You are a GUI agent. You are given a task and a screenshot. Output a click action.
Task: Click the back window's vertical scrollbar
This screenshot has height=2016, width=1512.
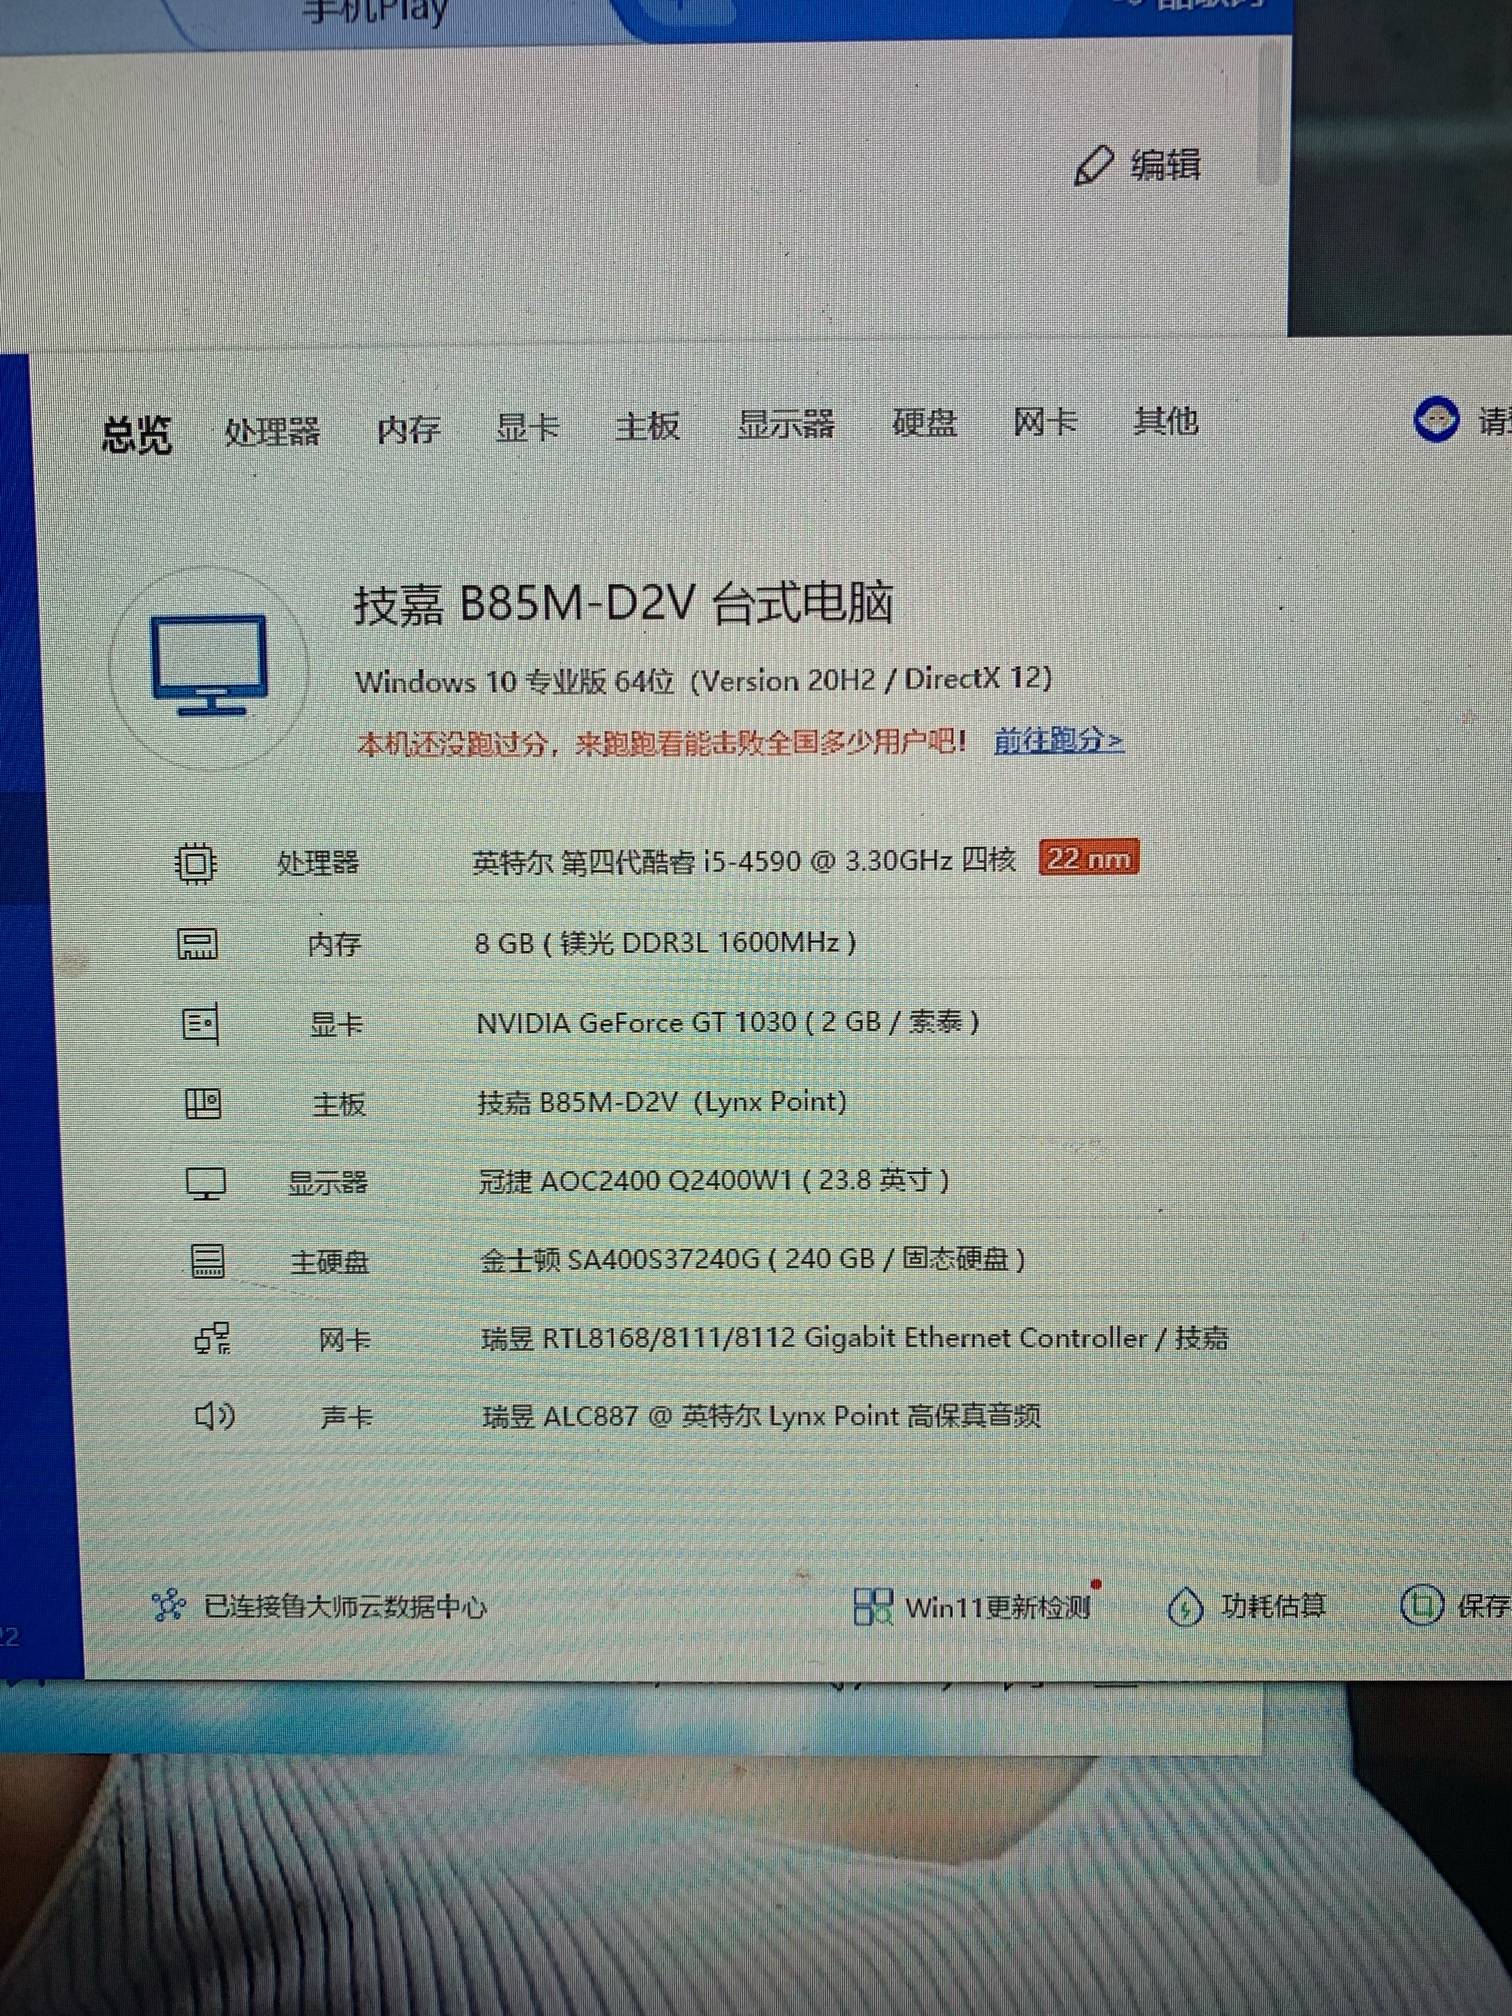click(1268, 112)
